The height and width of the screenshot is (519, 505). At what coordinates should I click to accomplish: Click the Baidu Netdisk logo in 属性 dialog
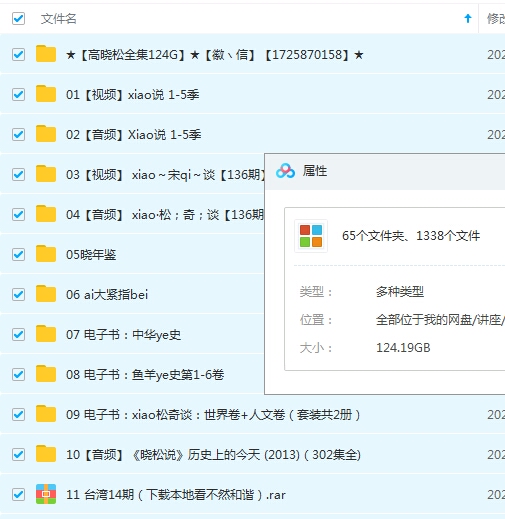(285, 171)
